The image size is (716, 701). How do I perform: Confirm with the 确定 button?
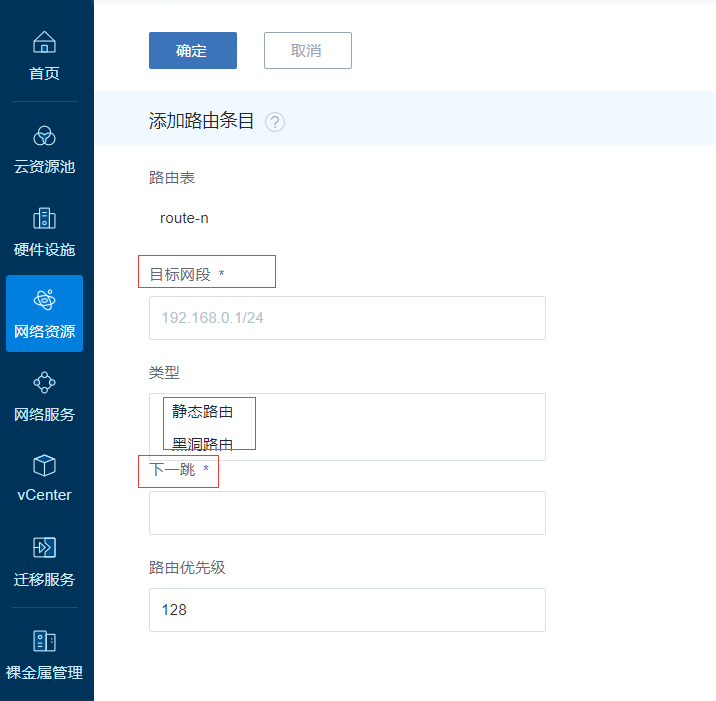point(193,50)
